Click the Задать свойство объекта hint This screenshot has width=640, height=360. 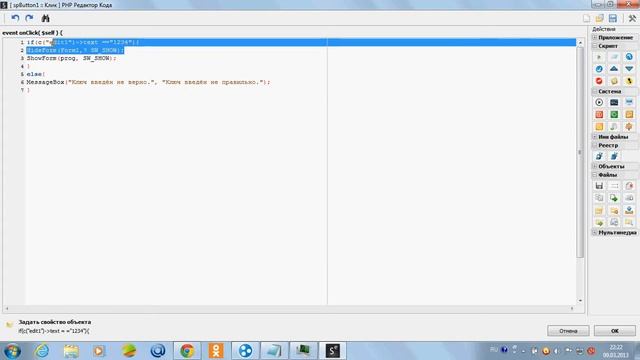(55, 322)
